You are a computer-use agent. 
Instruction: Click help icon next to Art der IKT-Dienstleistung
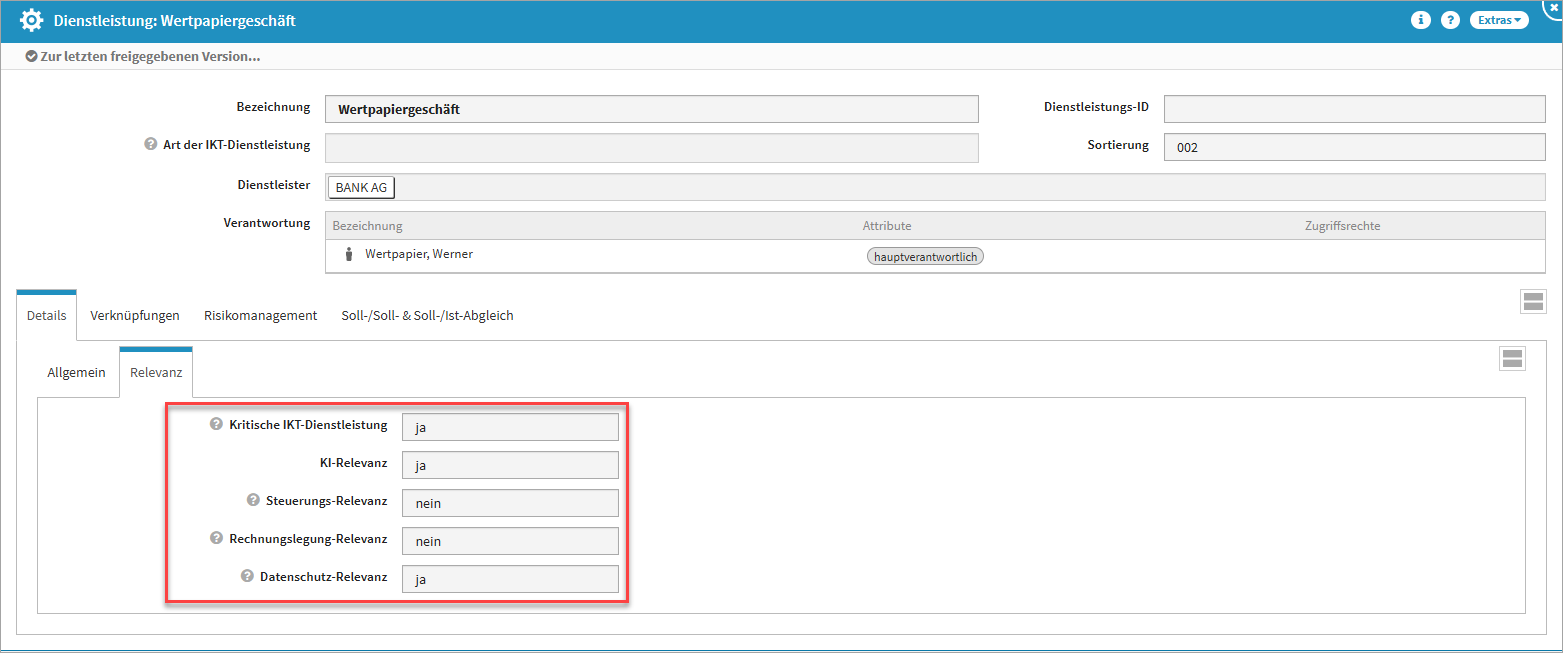tap(152, 145)
